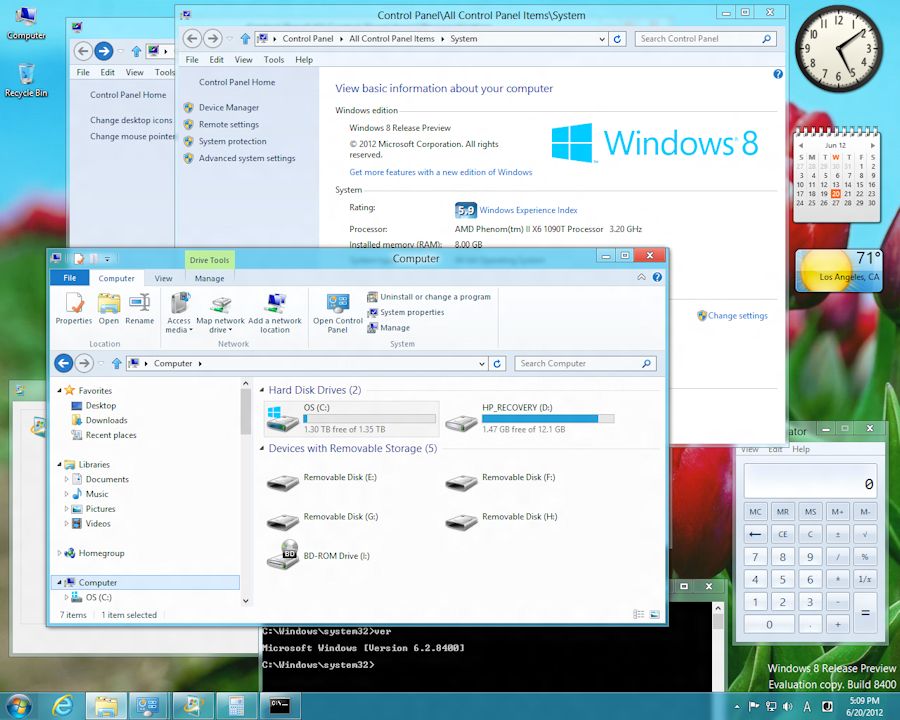The width and height of the screenshot is (900, 720).
Task: Select Removable Disk (E:) icon
Action: [283, 482]
